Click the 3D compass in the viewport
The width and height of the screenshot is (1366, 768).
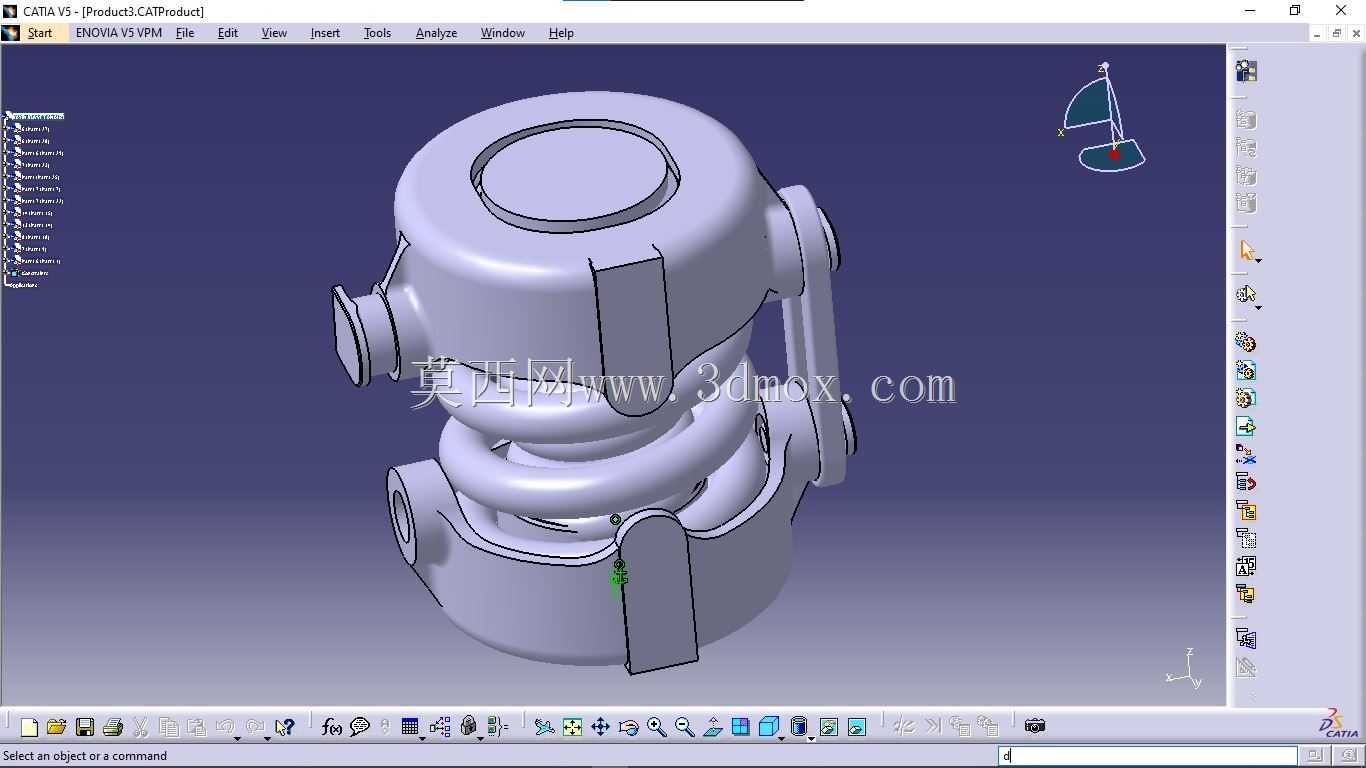tap(1103, 117)
